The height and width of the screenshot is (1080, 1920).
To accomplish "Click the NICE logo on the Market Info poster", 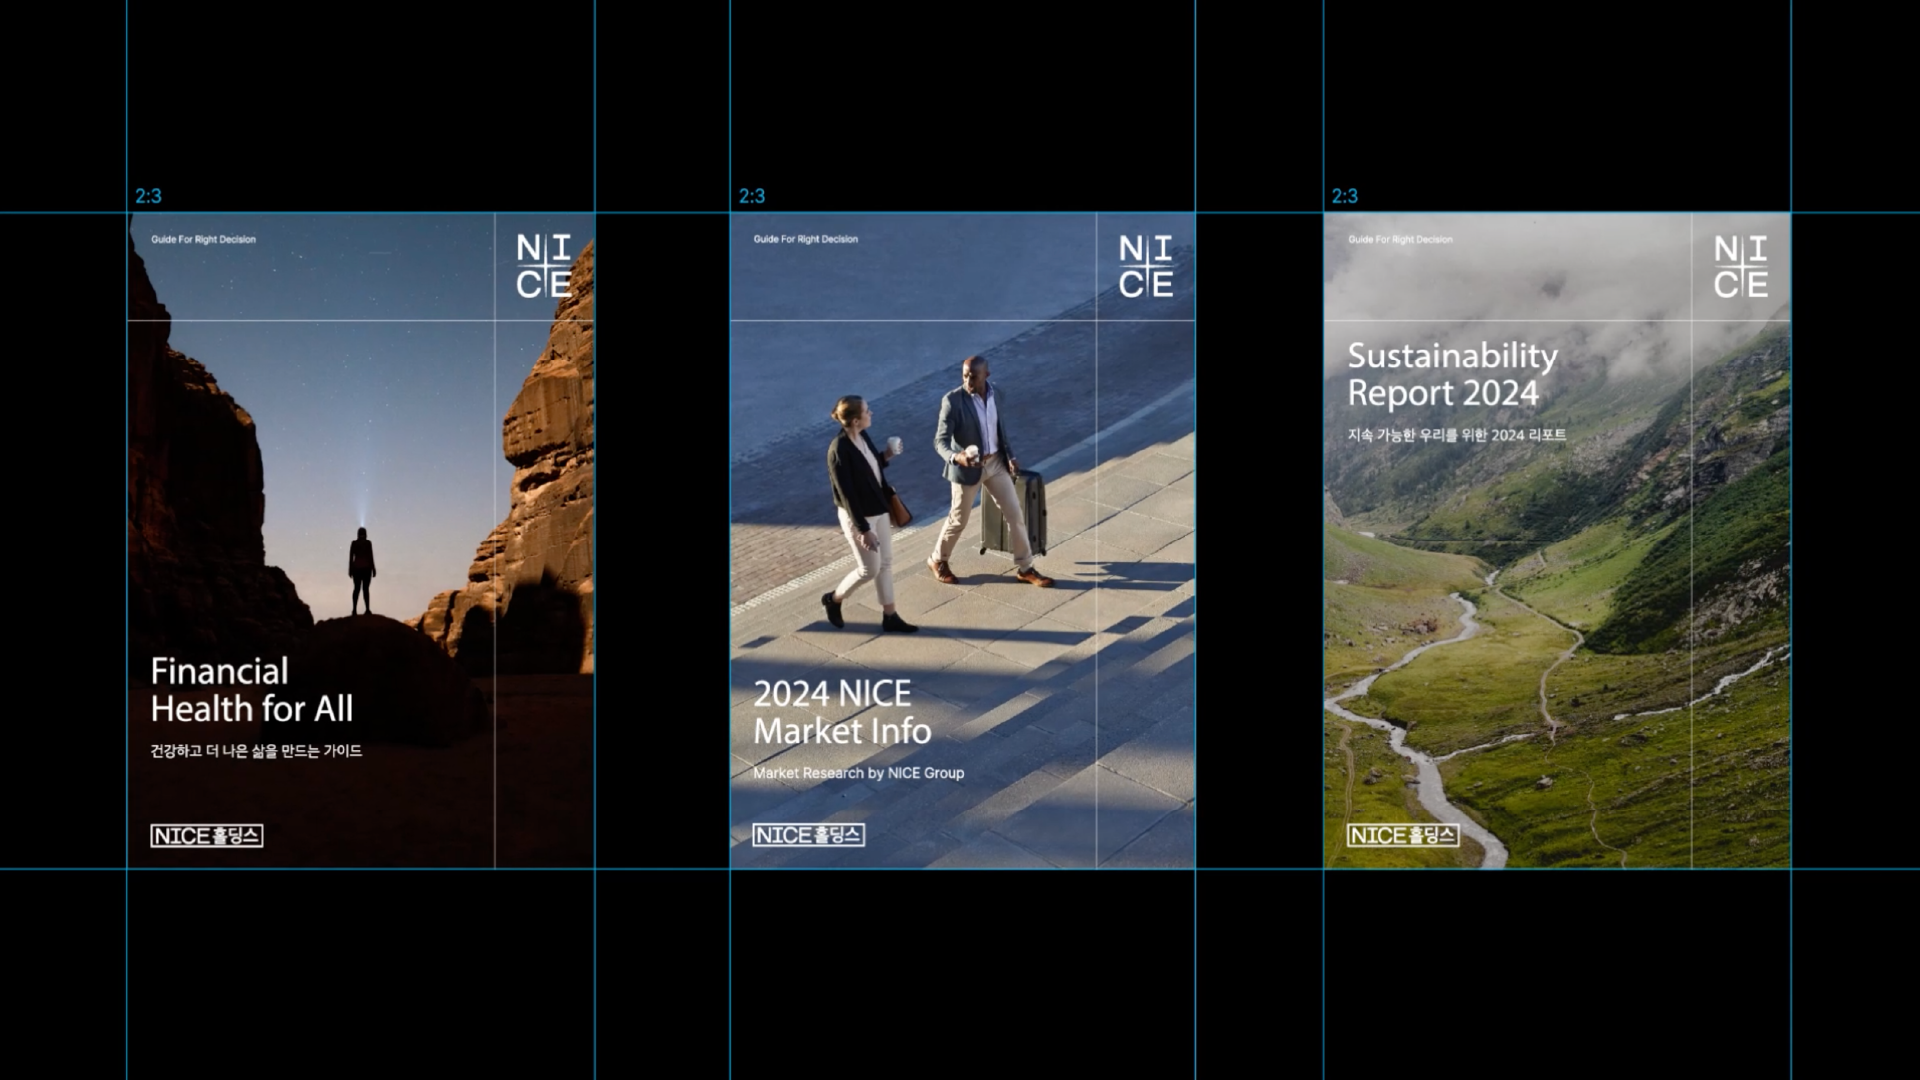I will click(x=1146, y=266).
